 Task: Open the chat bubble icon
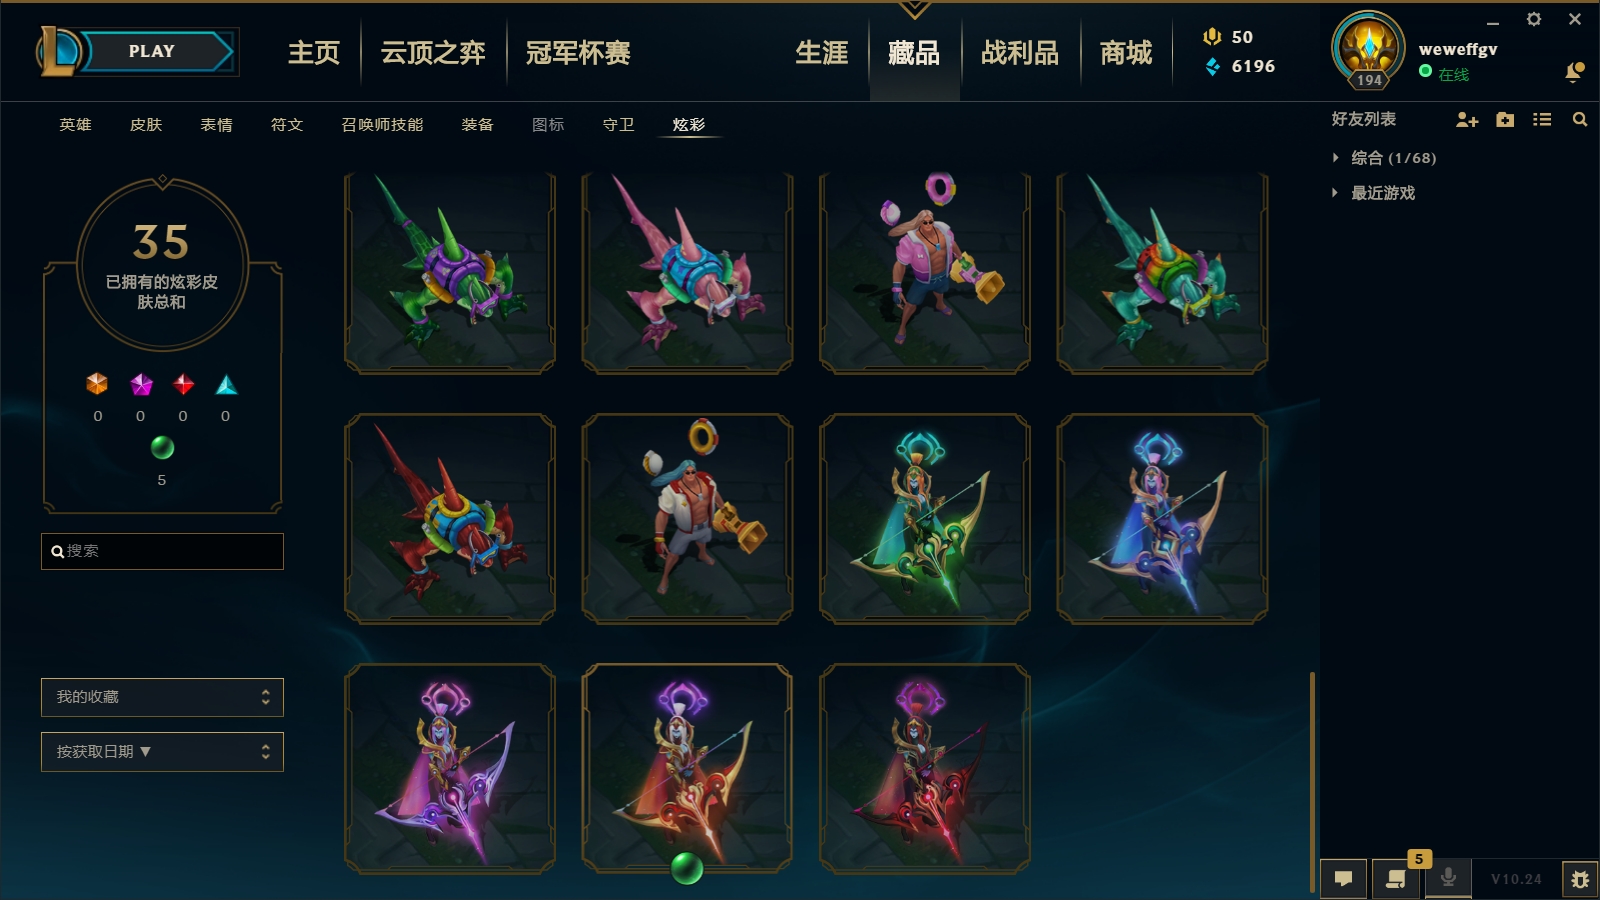pos(1344,879)
